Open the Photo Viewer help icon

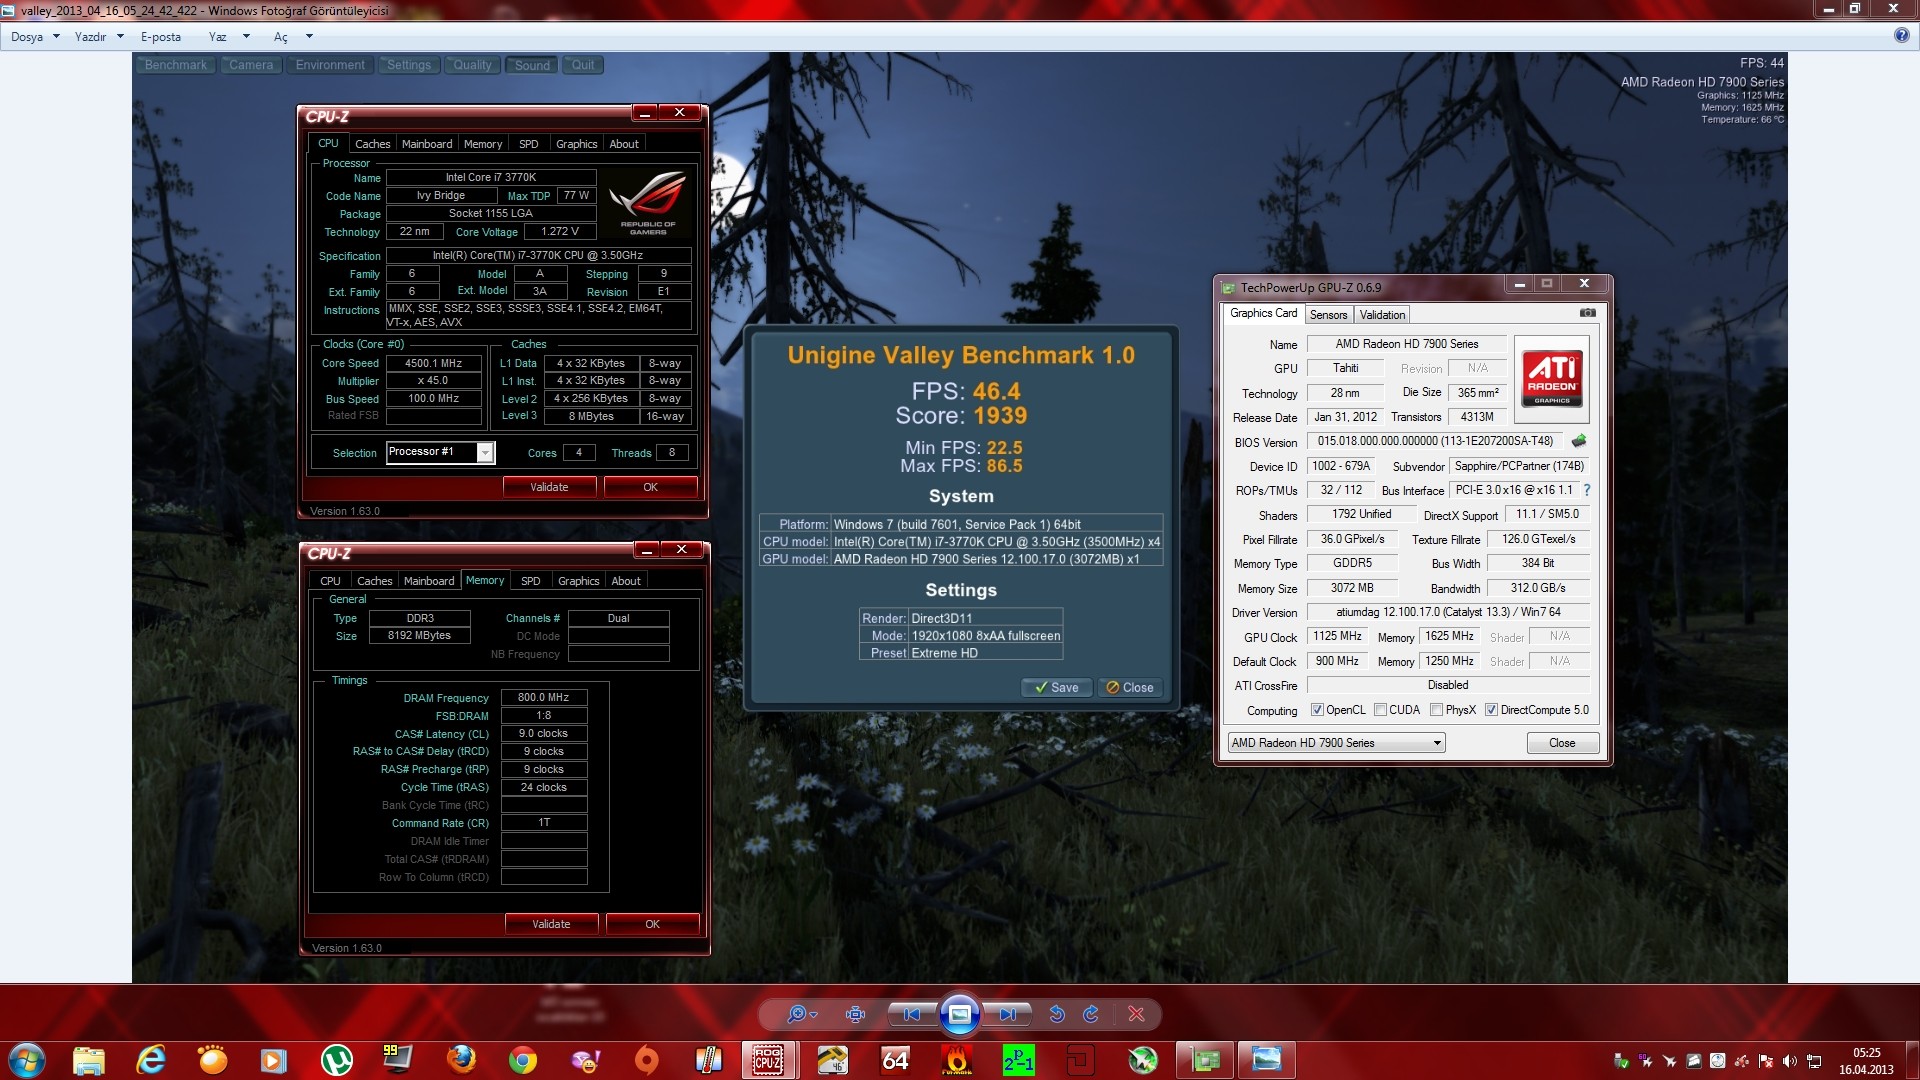click(1901, 35)
